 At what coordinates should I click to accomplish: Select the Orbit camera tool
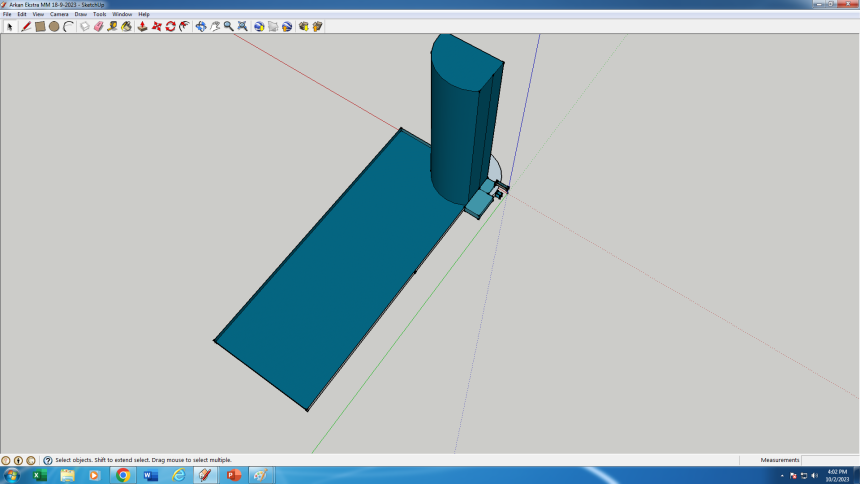click(201, 26)
